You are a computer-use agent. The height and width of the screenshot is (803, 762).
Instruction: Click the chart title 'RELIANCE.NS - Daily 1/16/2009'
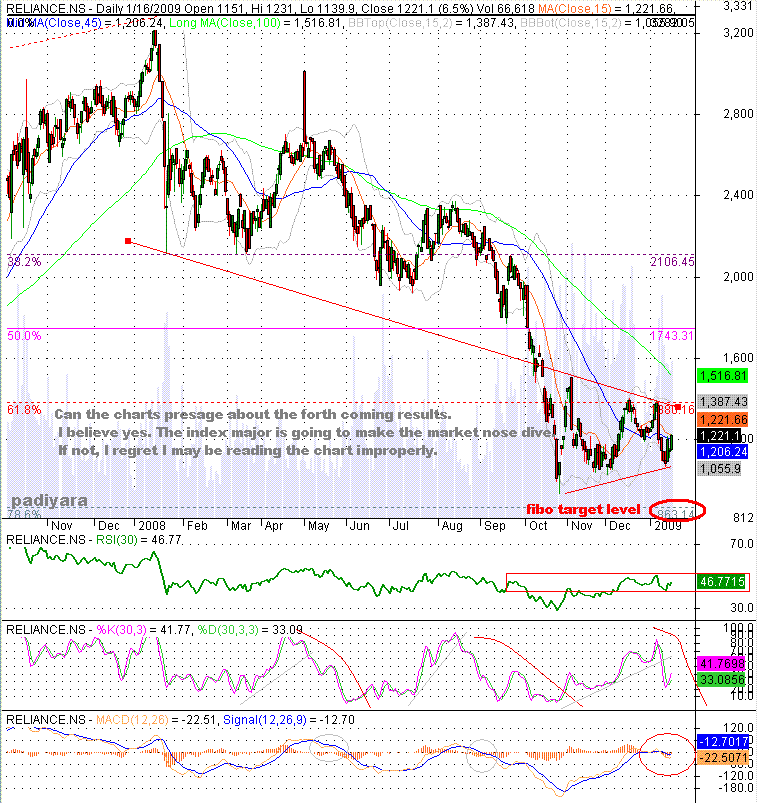point(94,9)
